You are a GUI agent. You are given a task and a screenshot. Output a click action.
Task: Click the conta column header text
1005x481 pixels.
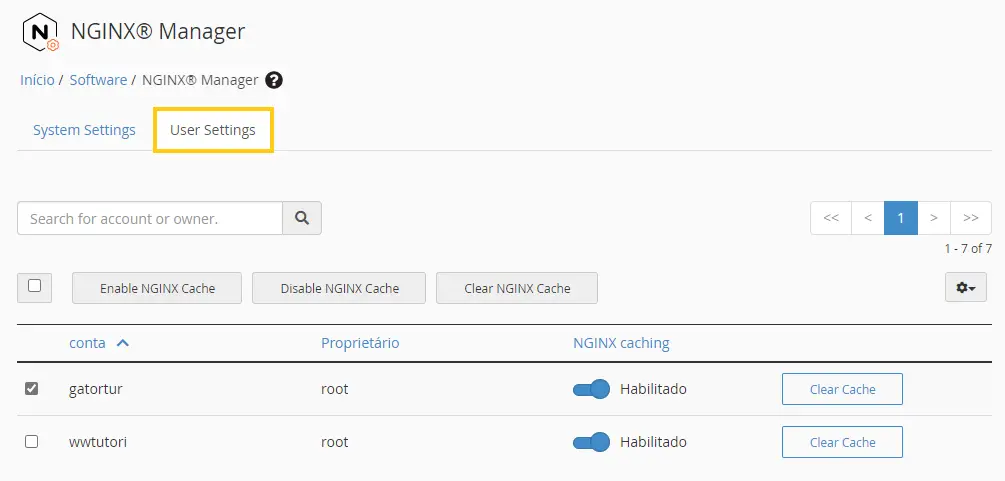(x=87, y=343)
